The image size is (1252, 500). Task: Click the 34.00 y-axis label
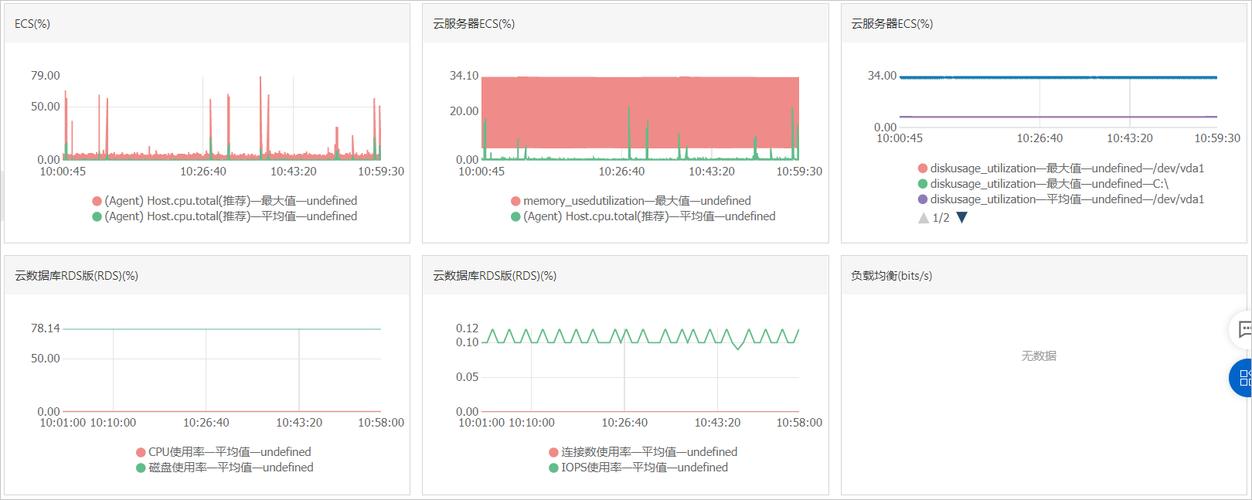click(882, 76)
